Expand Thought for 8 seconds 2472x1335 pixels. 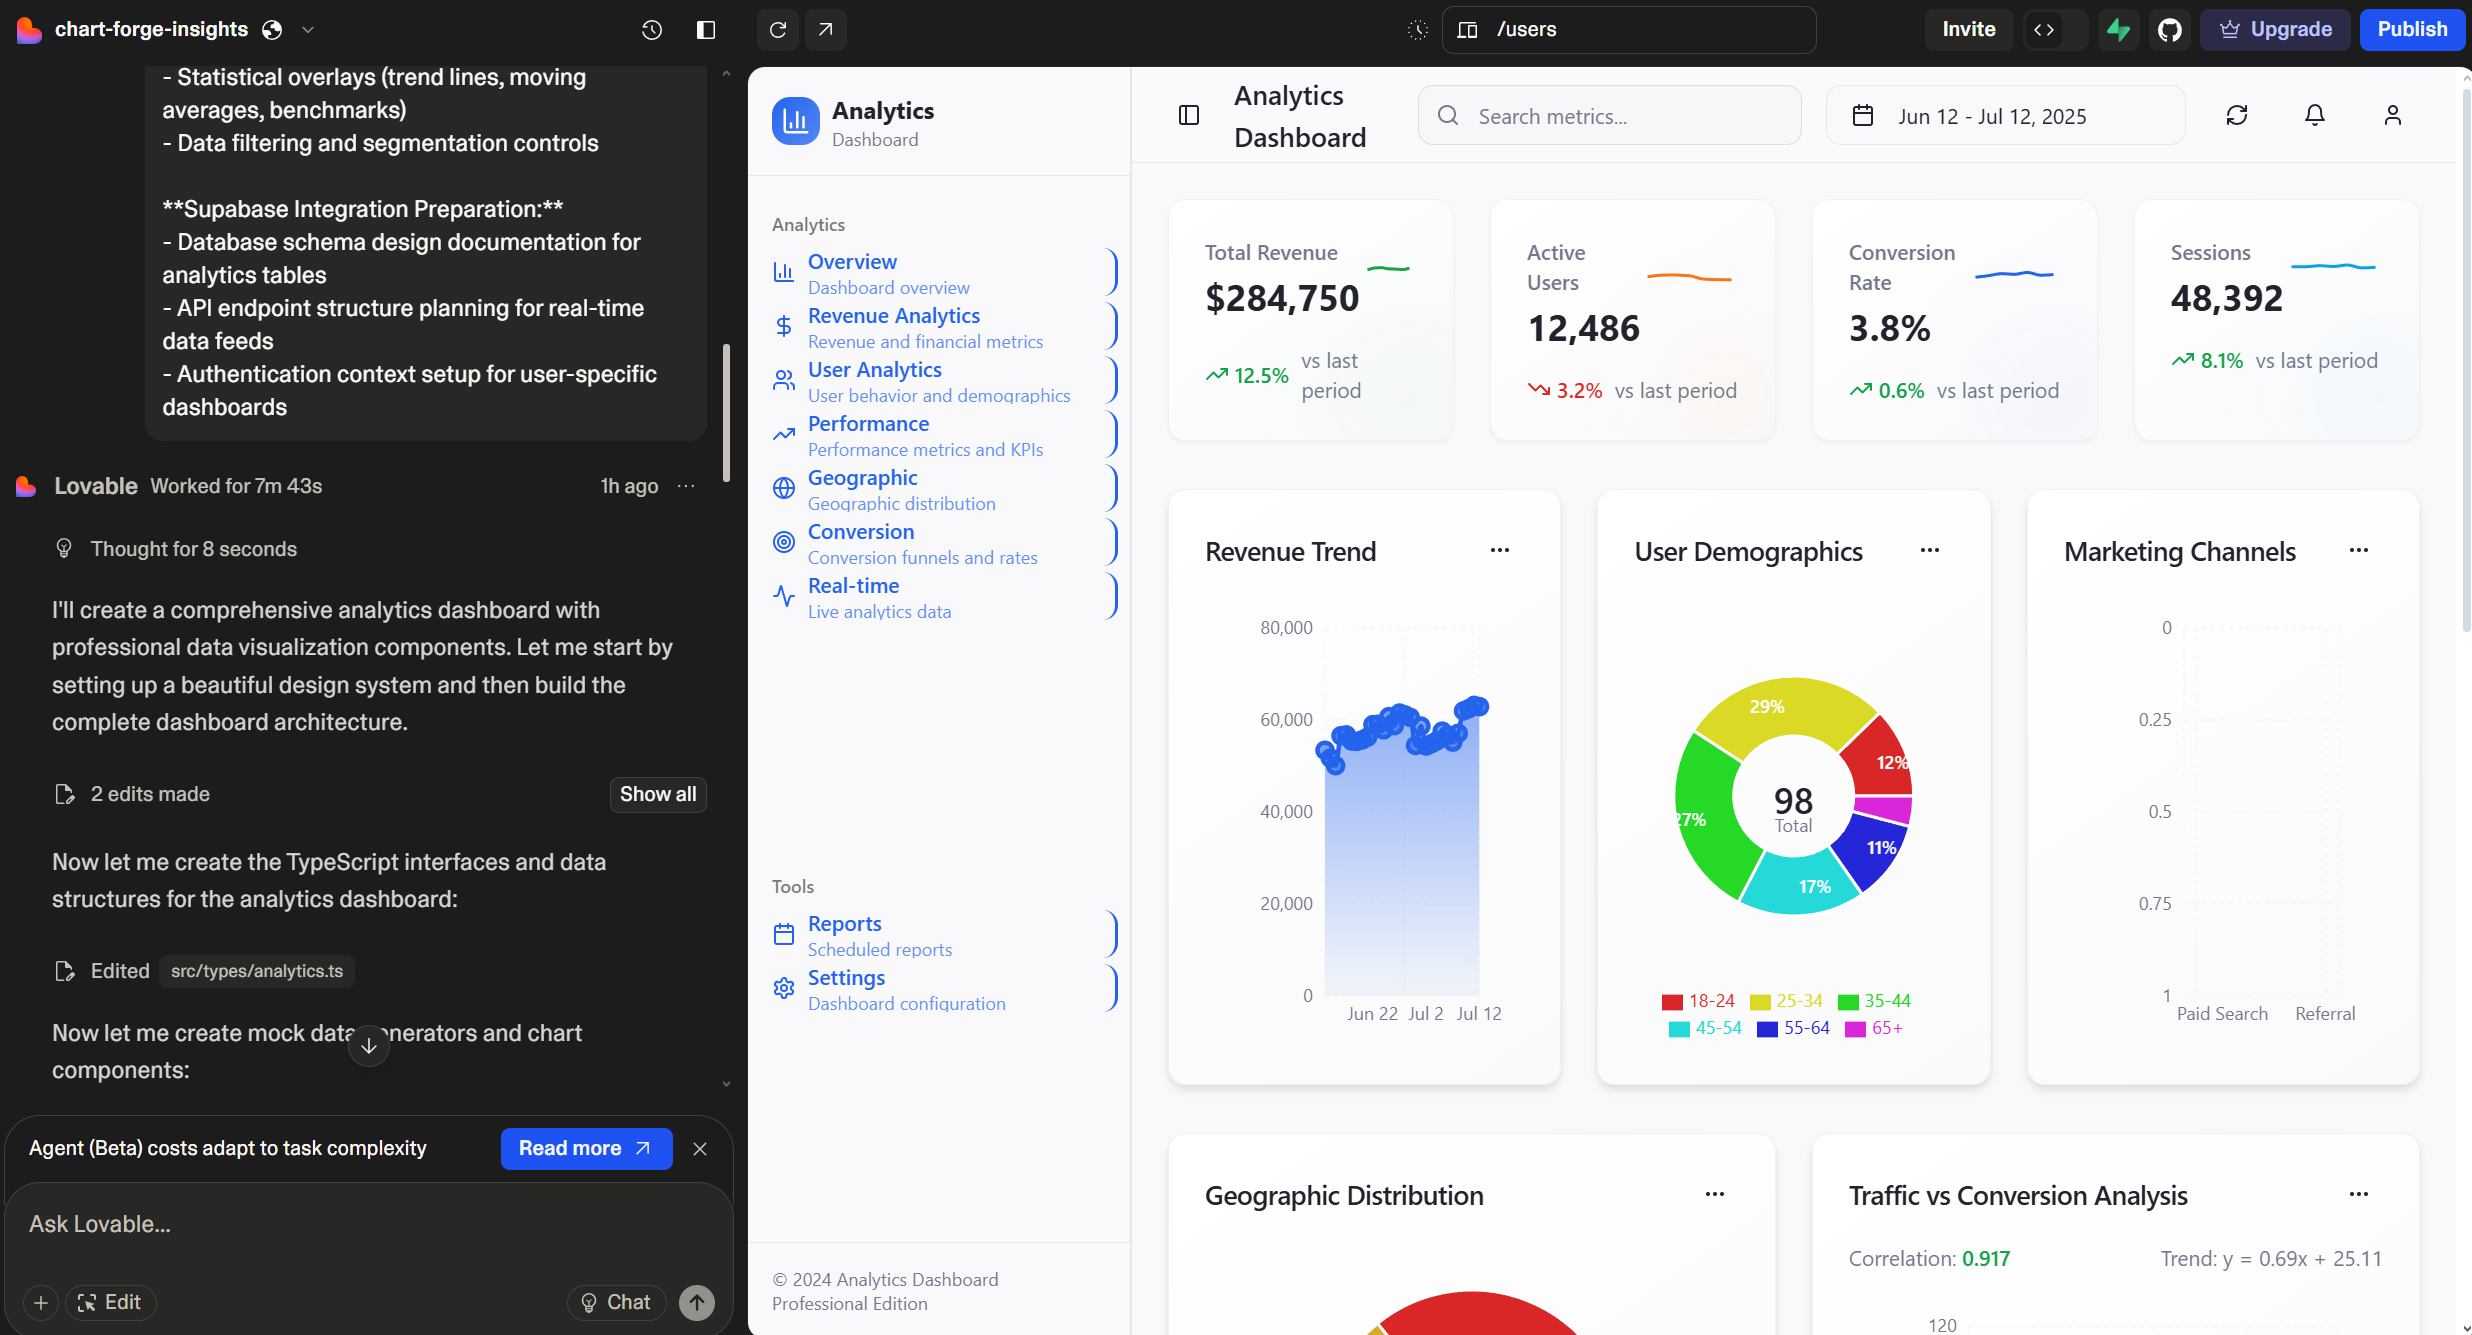click(x=193, y=549)
